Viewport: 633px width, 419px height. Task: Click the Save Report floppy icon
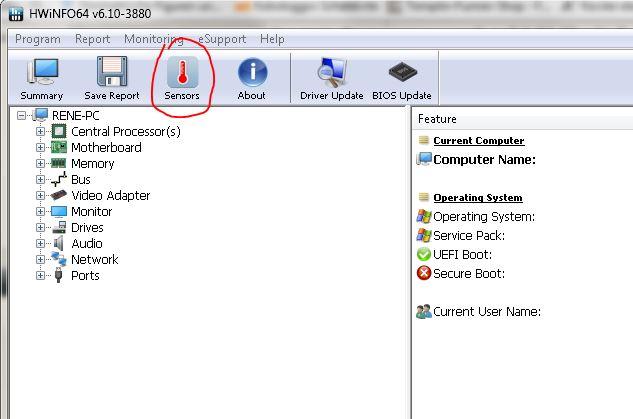[112, 71]
